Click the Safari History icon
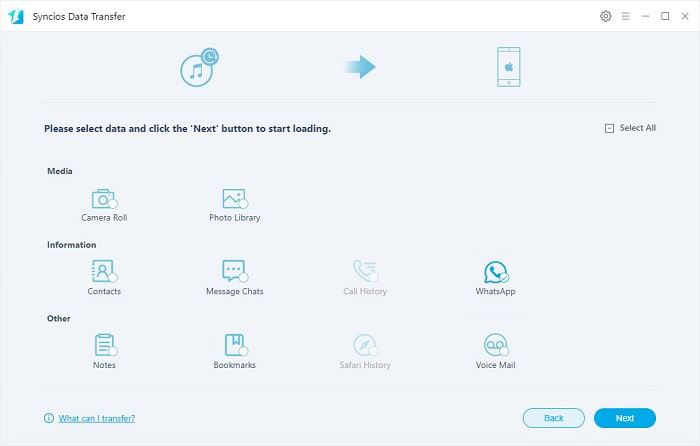The height and width of the screenshot is (446, 700). coord(365,345)
